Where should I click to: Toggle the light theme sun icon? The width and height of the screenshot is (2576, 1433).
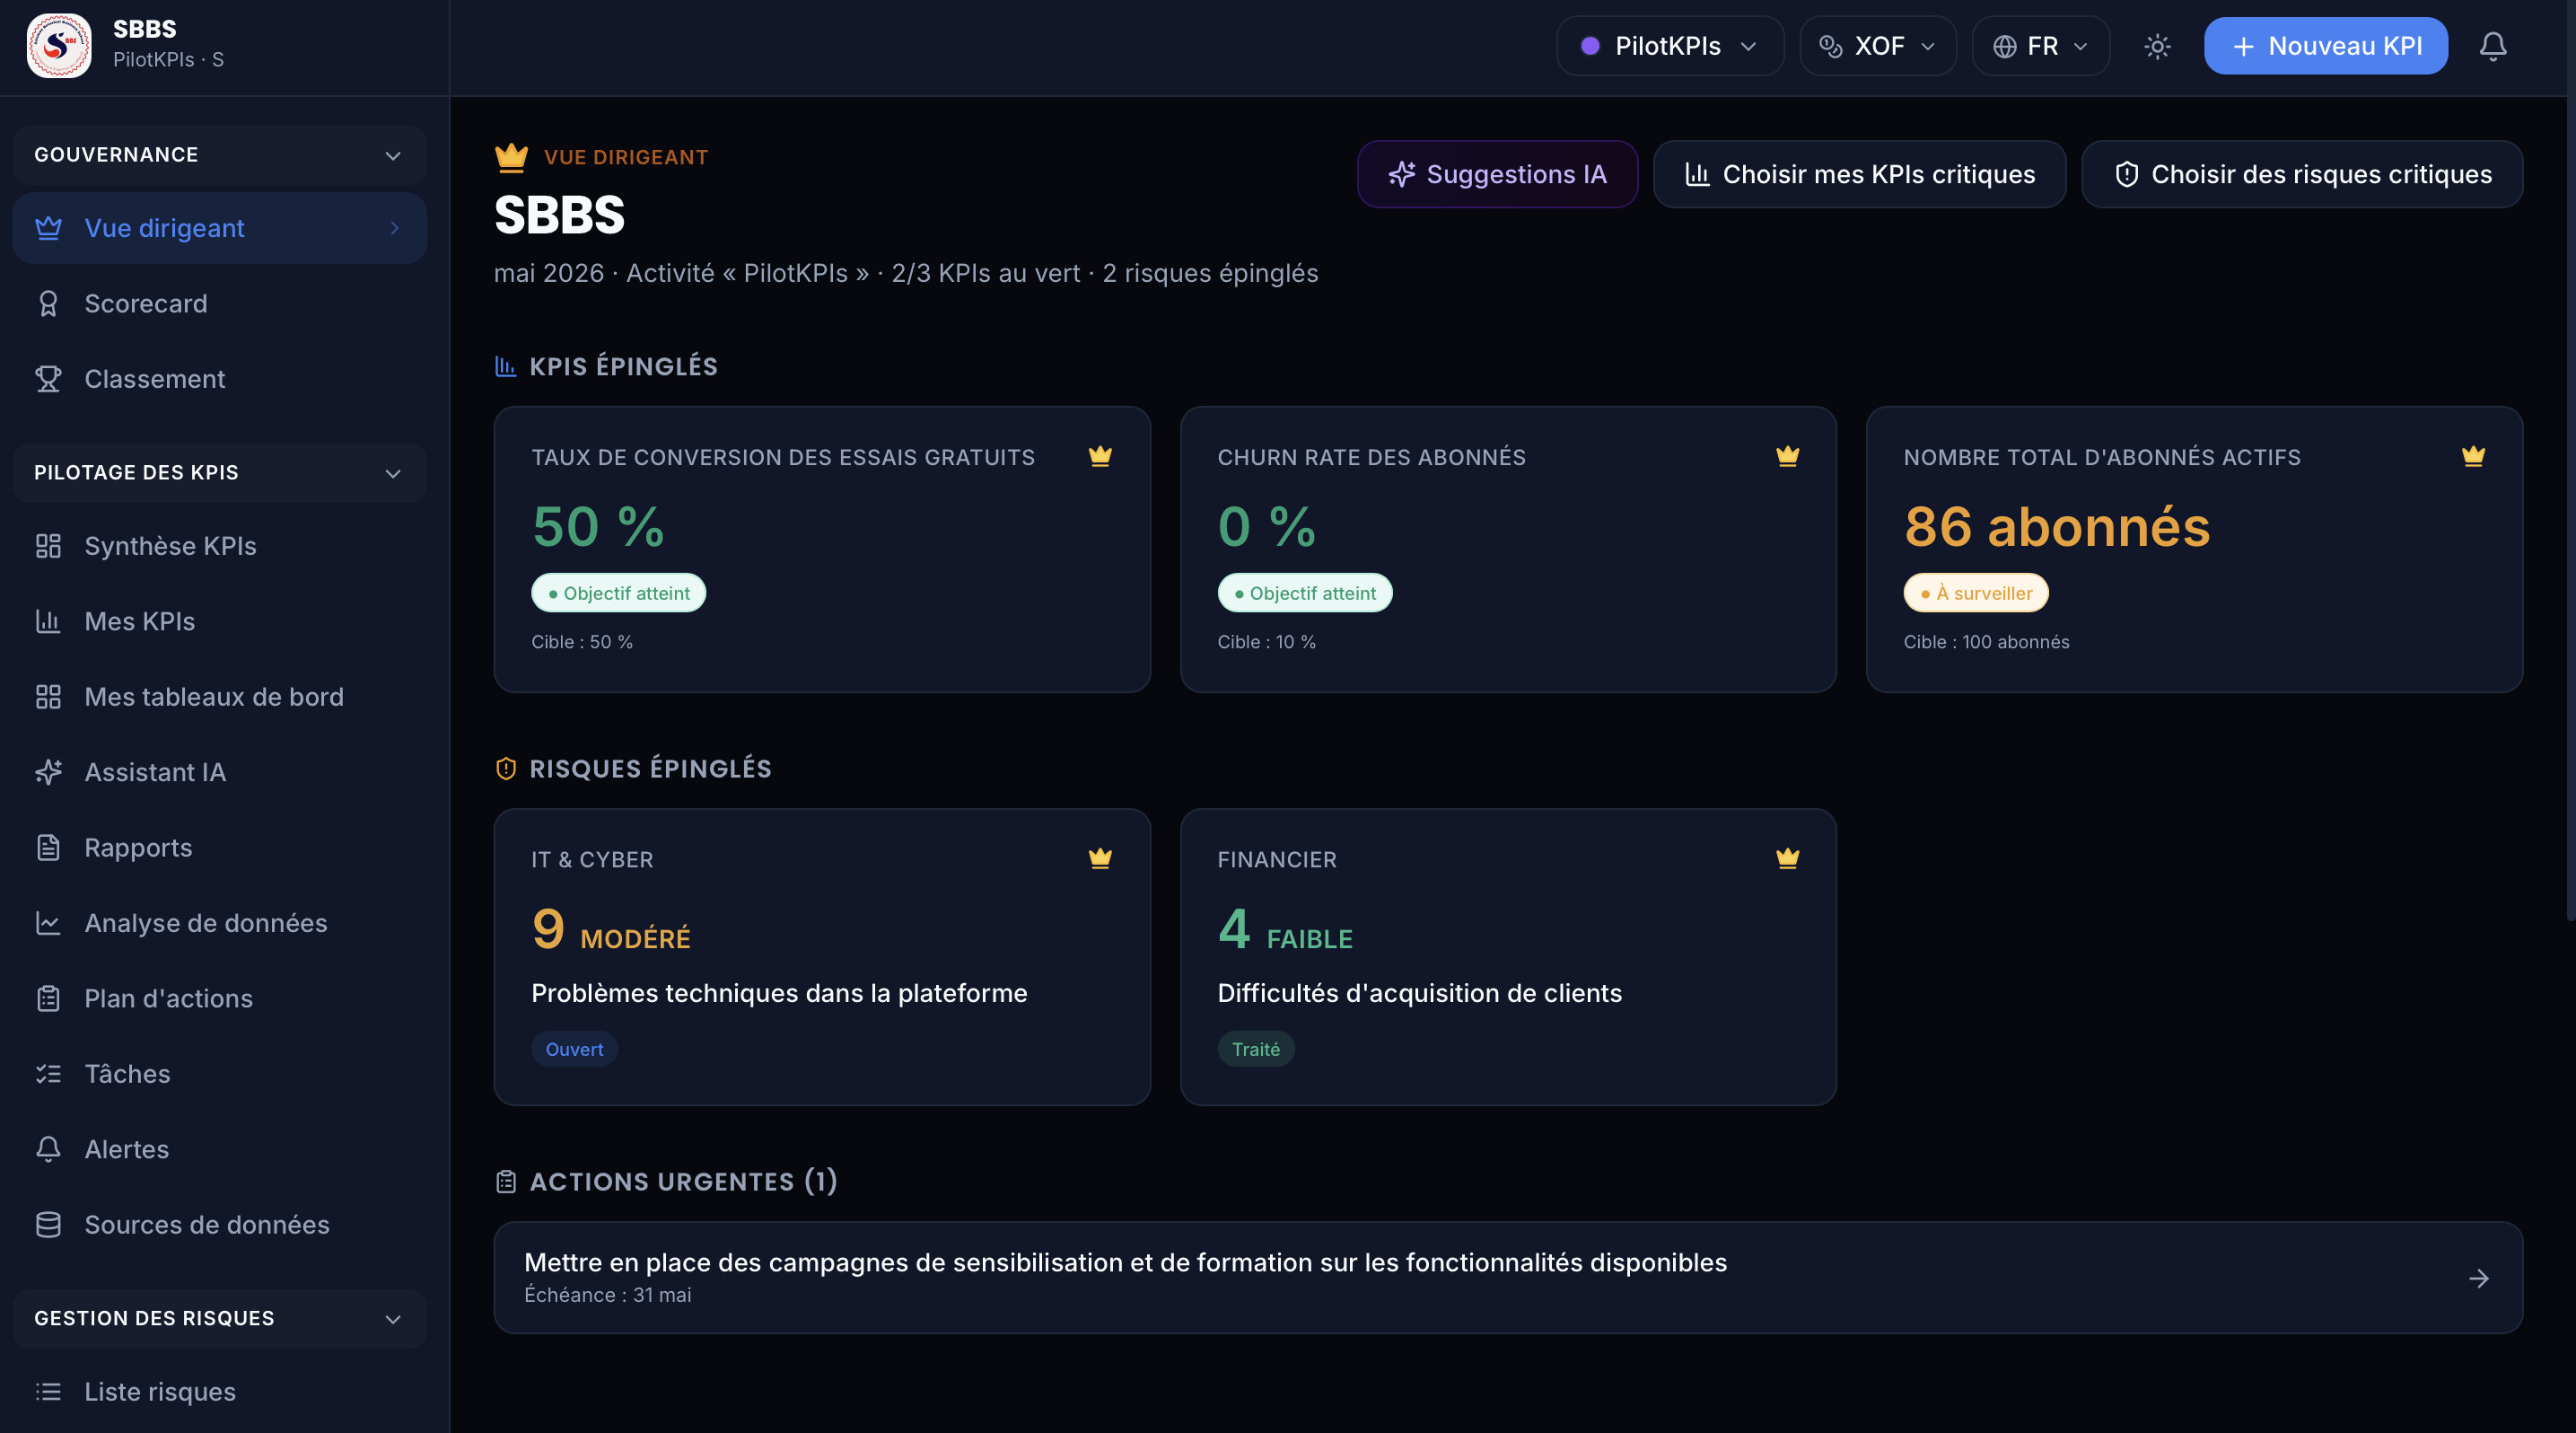coord(2157,46)
